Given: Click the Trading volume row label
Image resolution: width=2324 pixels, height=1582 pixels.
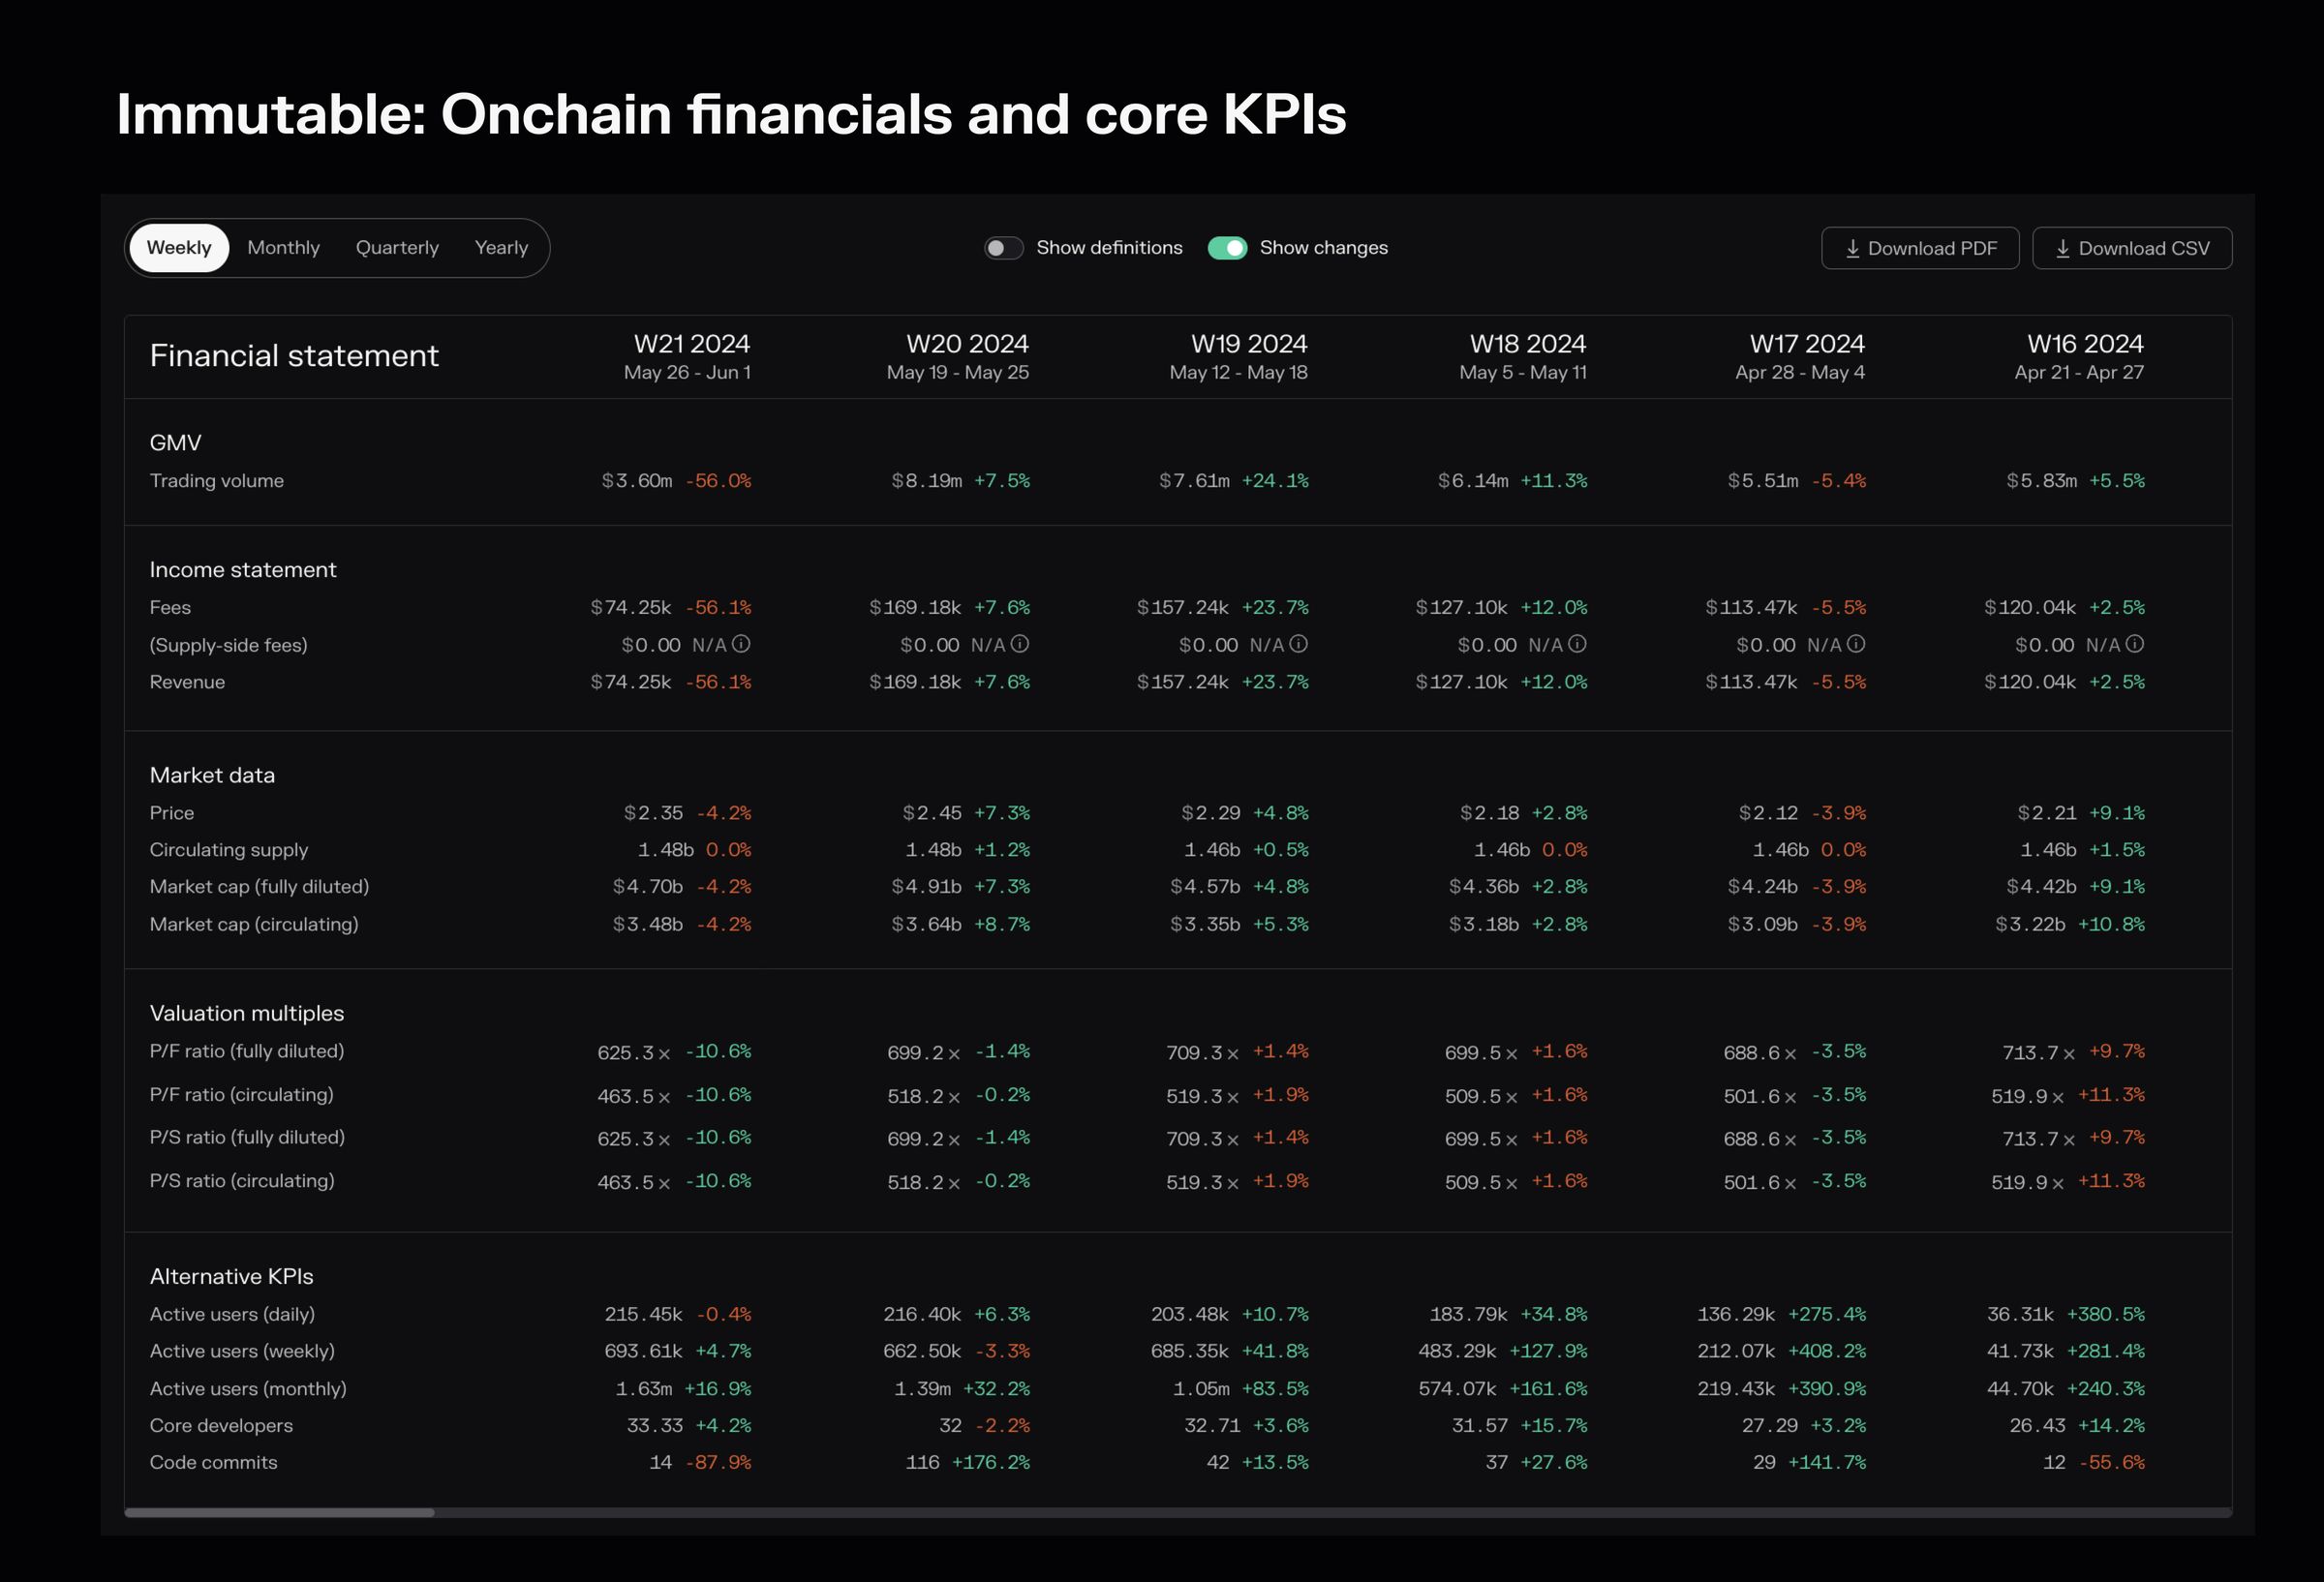Looking at the screenshot, I should click(216, 481).
